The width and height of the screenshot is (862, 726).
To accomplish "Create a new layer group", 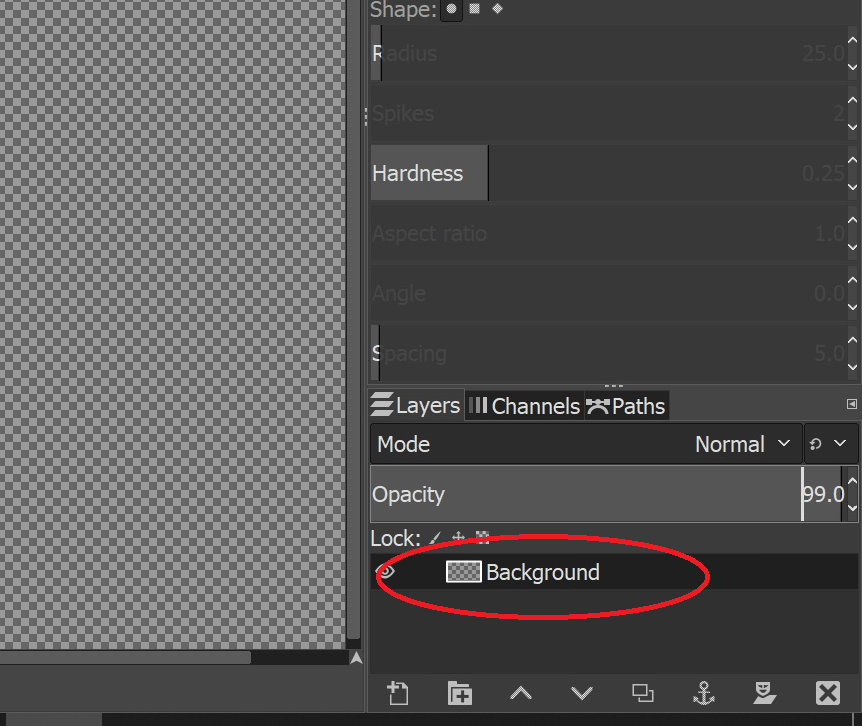I will click(x=459, y=693).
